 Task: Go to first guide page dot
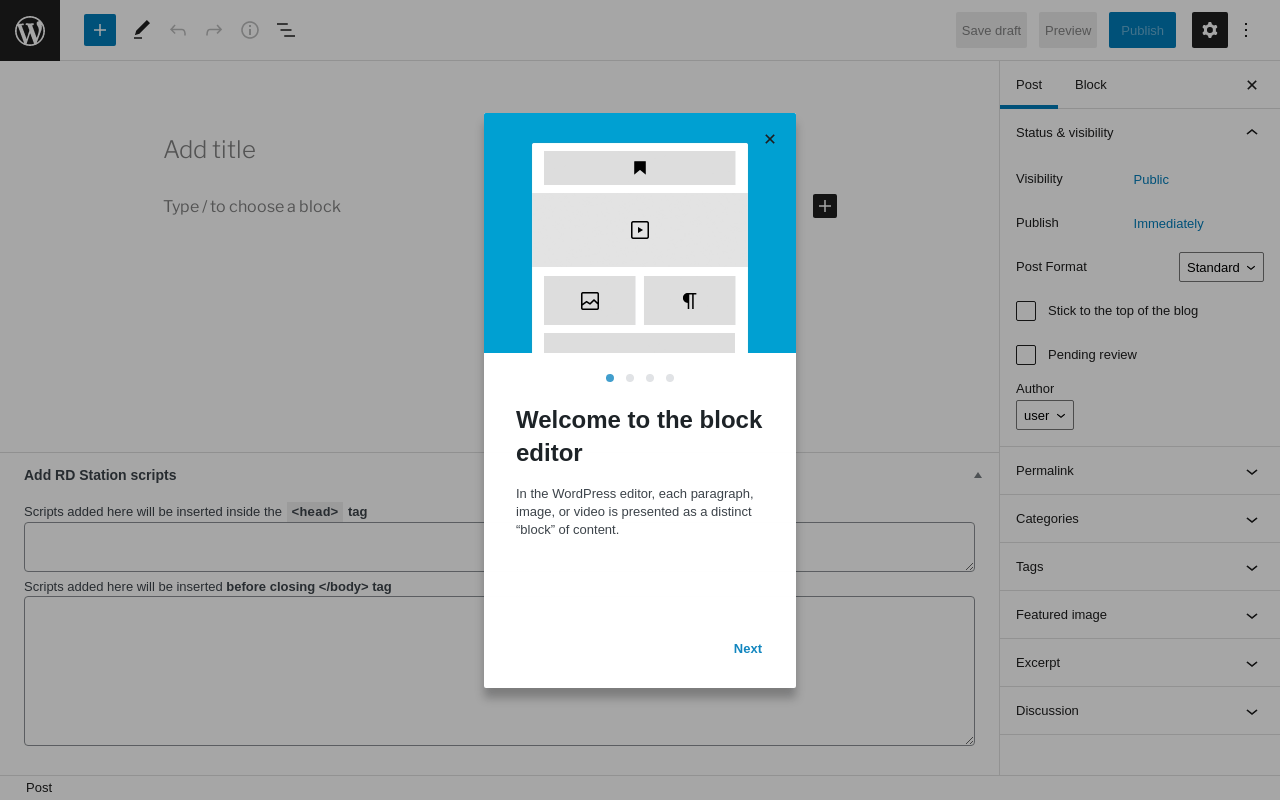click(610, 378)
